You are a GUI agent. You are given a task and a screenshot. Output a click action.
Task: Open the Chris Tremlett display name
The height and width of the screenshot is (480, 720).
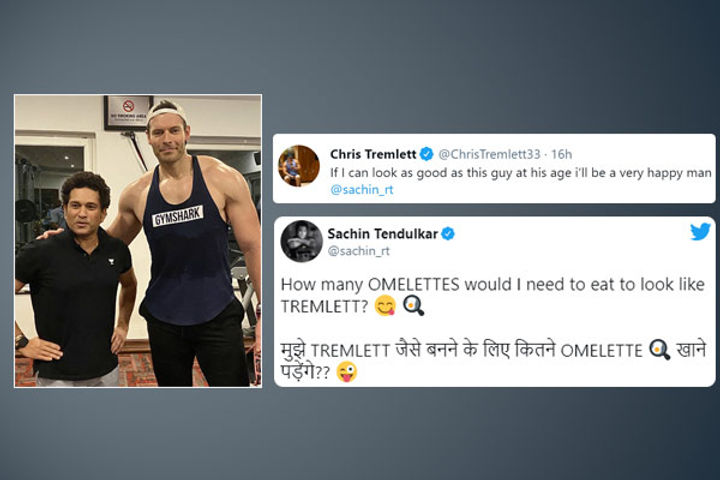coord(373,154)
